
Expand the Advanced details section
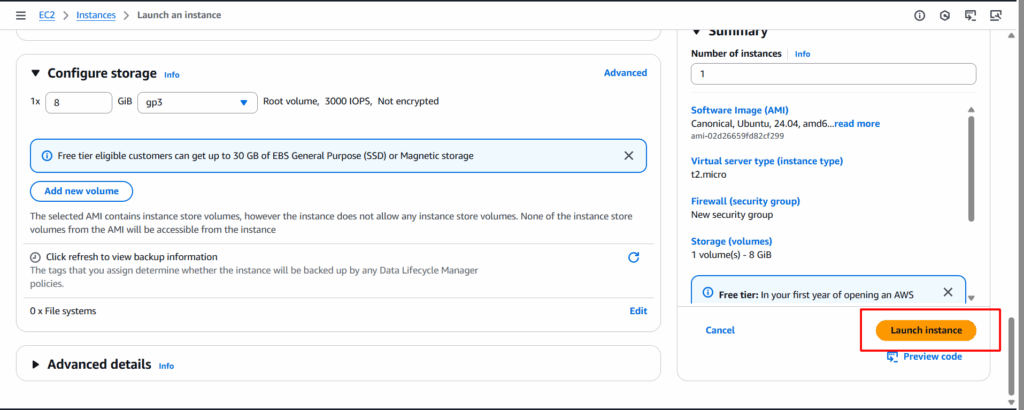point(36,365)
